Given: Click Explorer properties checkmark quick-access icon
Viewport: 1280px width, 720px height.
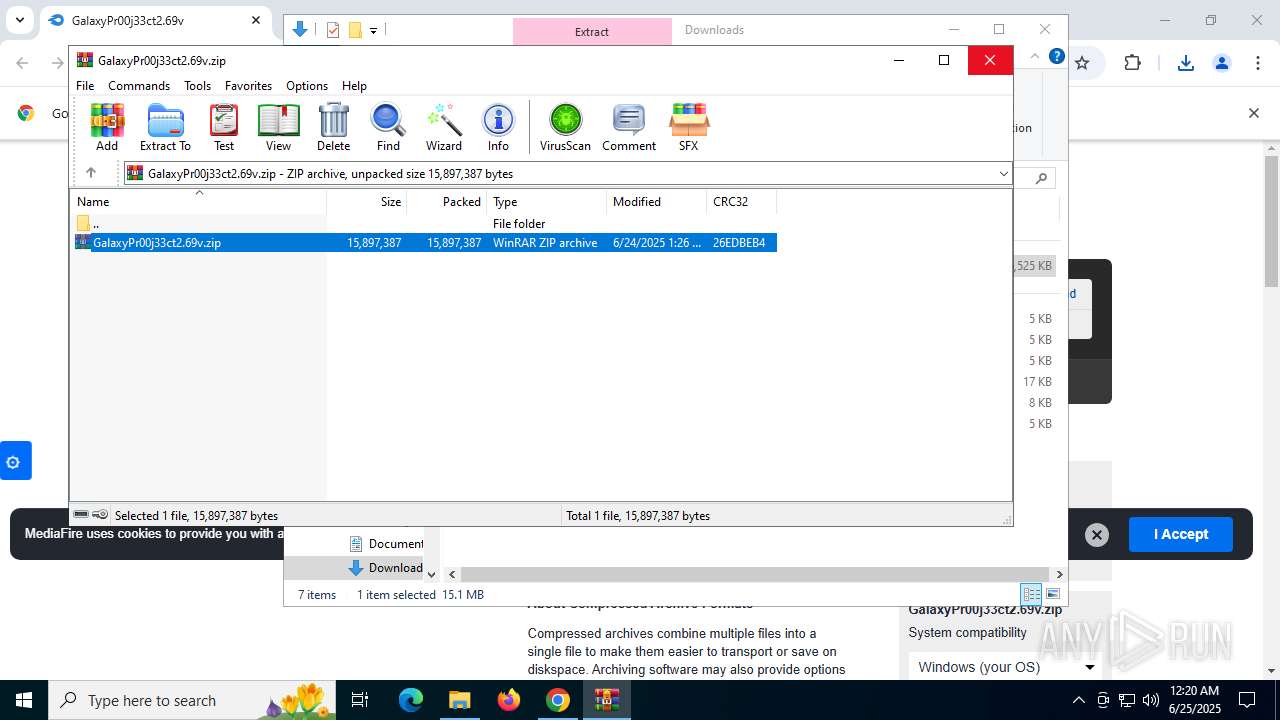Looking at the screenshot, I should coord(333,30).
